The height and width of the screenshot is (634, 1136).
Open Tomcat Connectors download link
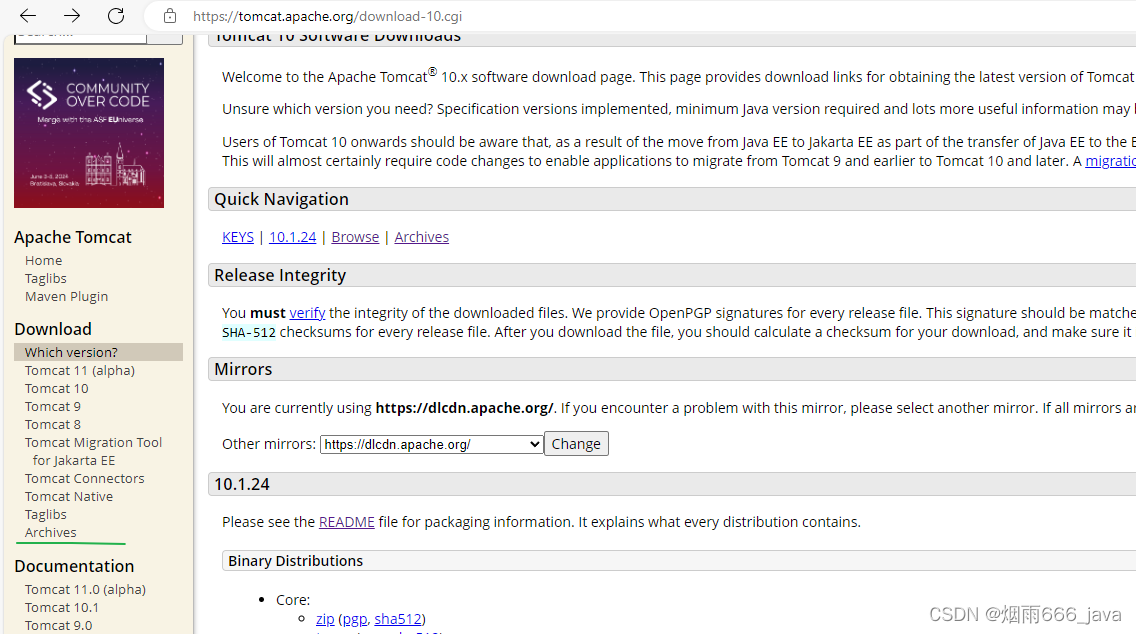tap(85, 478)
